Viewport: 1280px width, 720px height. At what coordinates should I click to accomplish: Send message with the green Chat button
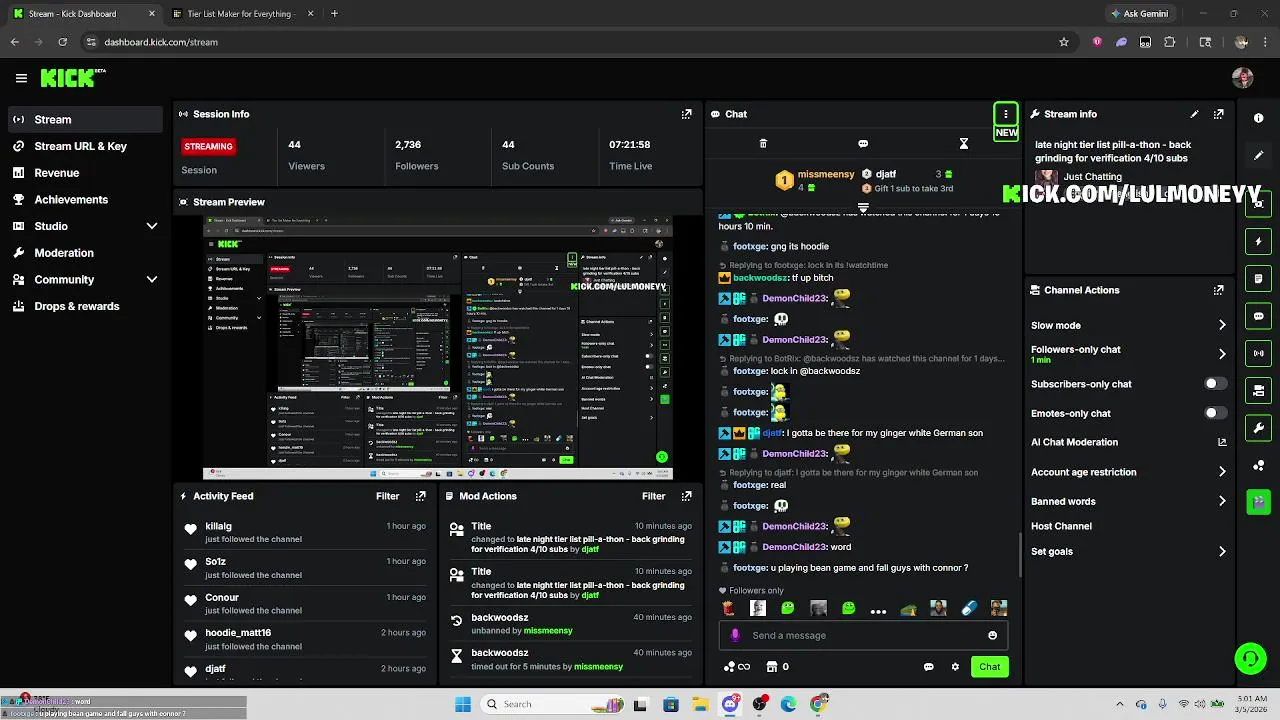(x=989, y=667)
